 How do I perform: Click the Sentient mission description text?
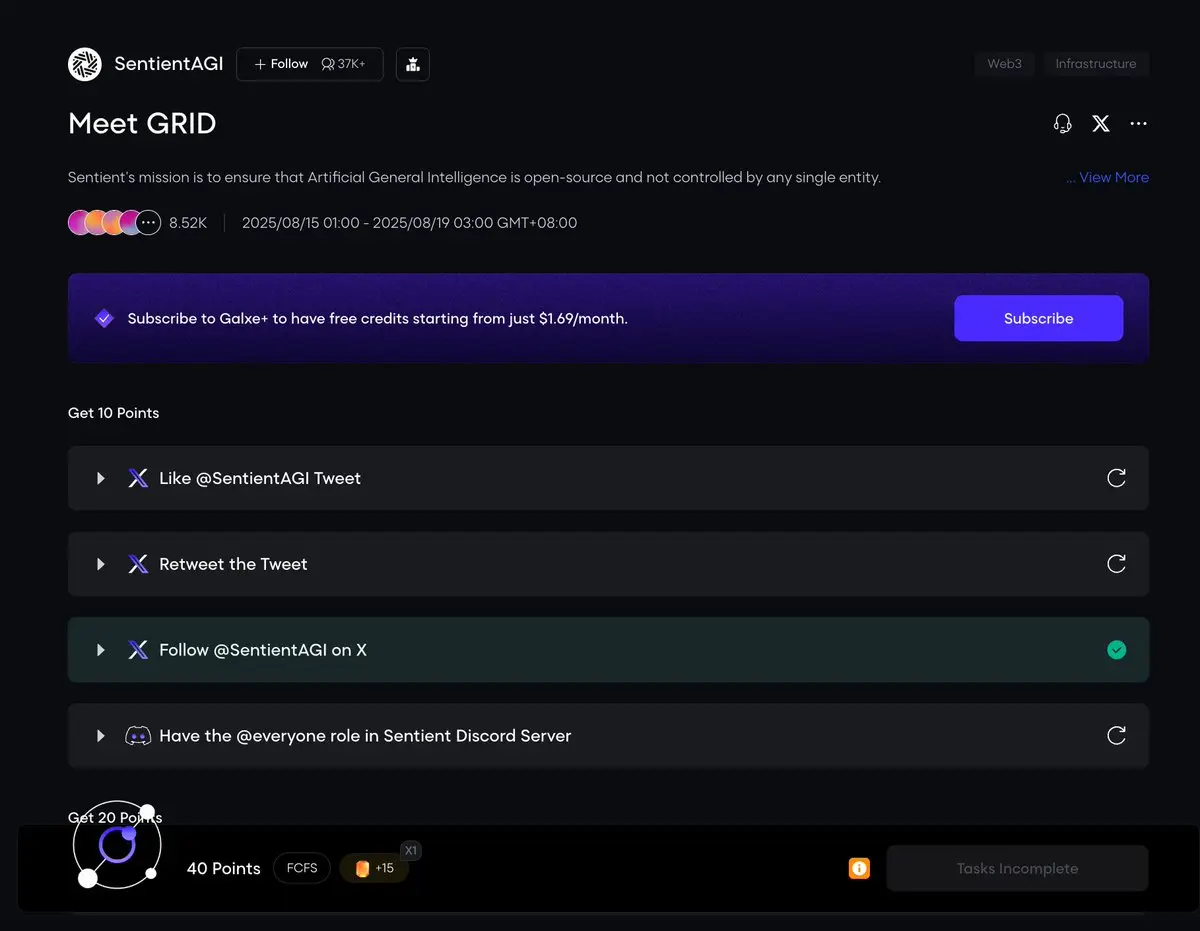coord(474,177)
